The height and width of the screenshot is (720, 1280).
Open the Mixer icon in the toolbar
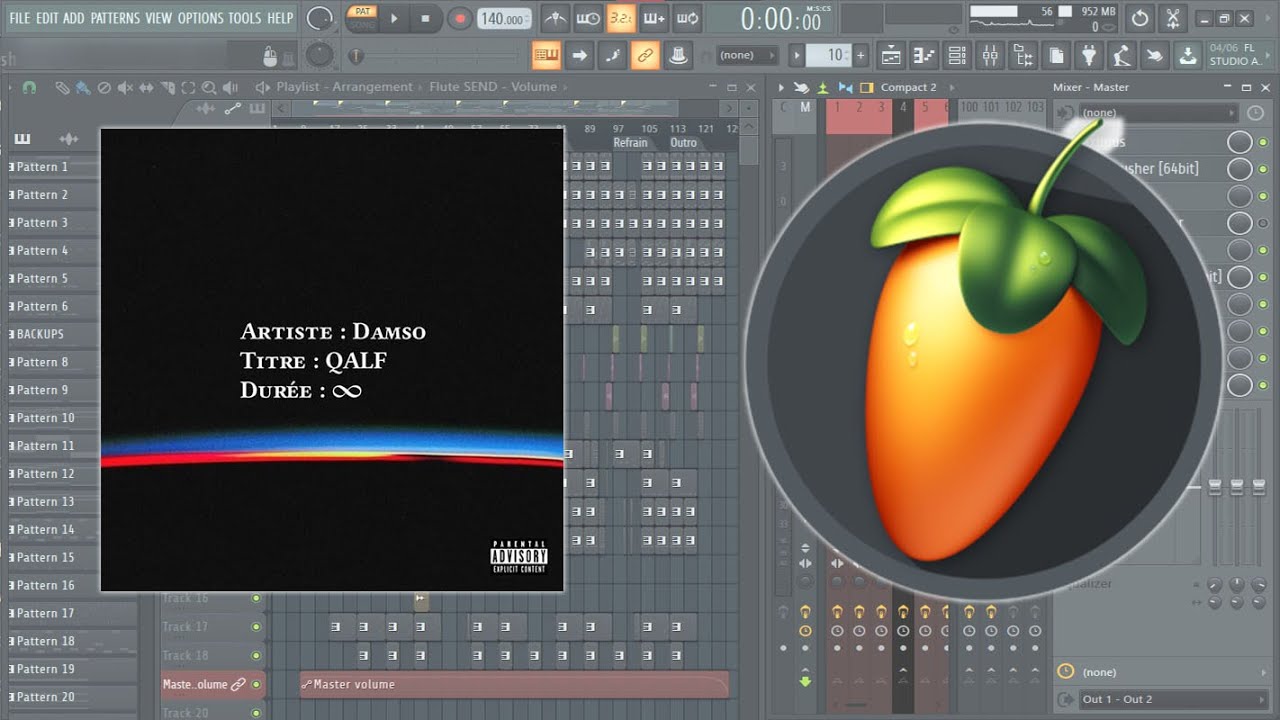(990, 55)
